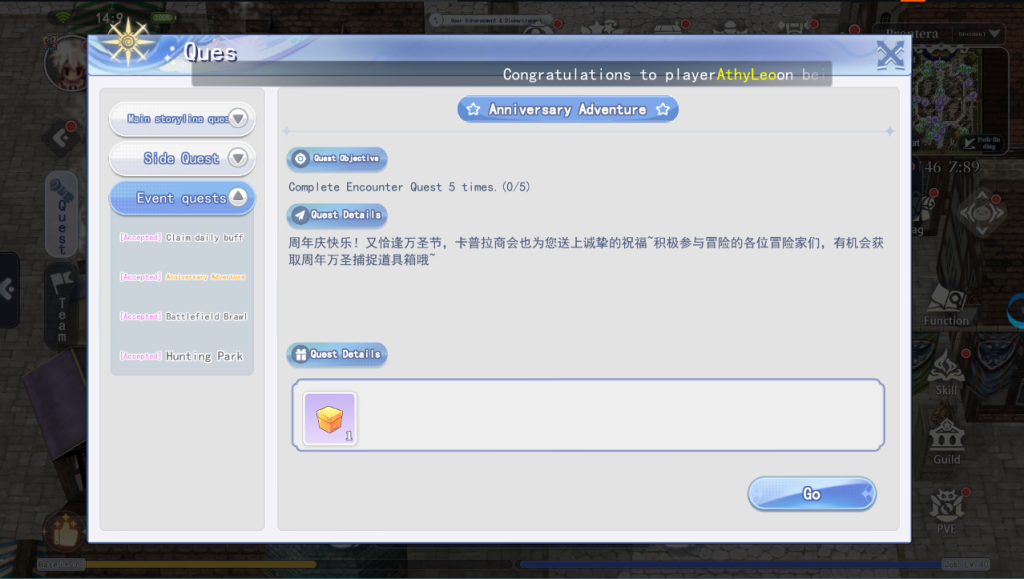Collapse the Event quests category

(x=182, y=198)
